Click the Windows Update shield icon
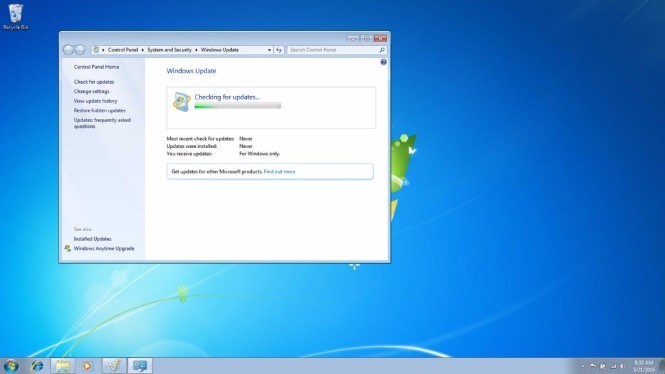 click(182, 102)
